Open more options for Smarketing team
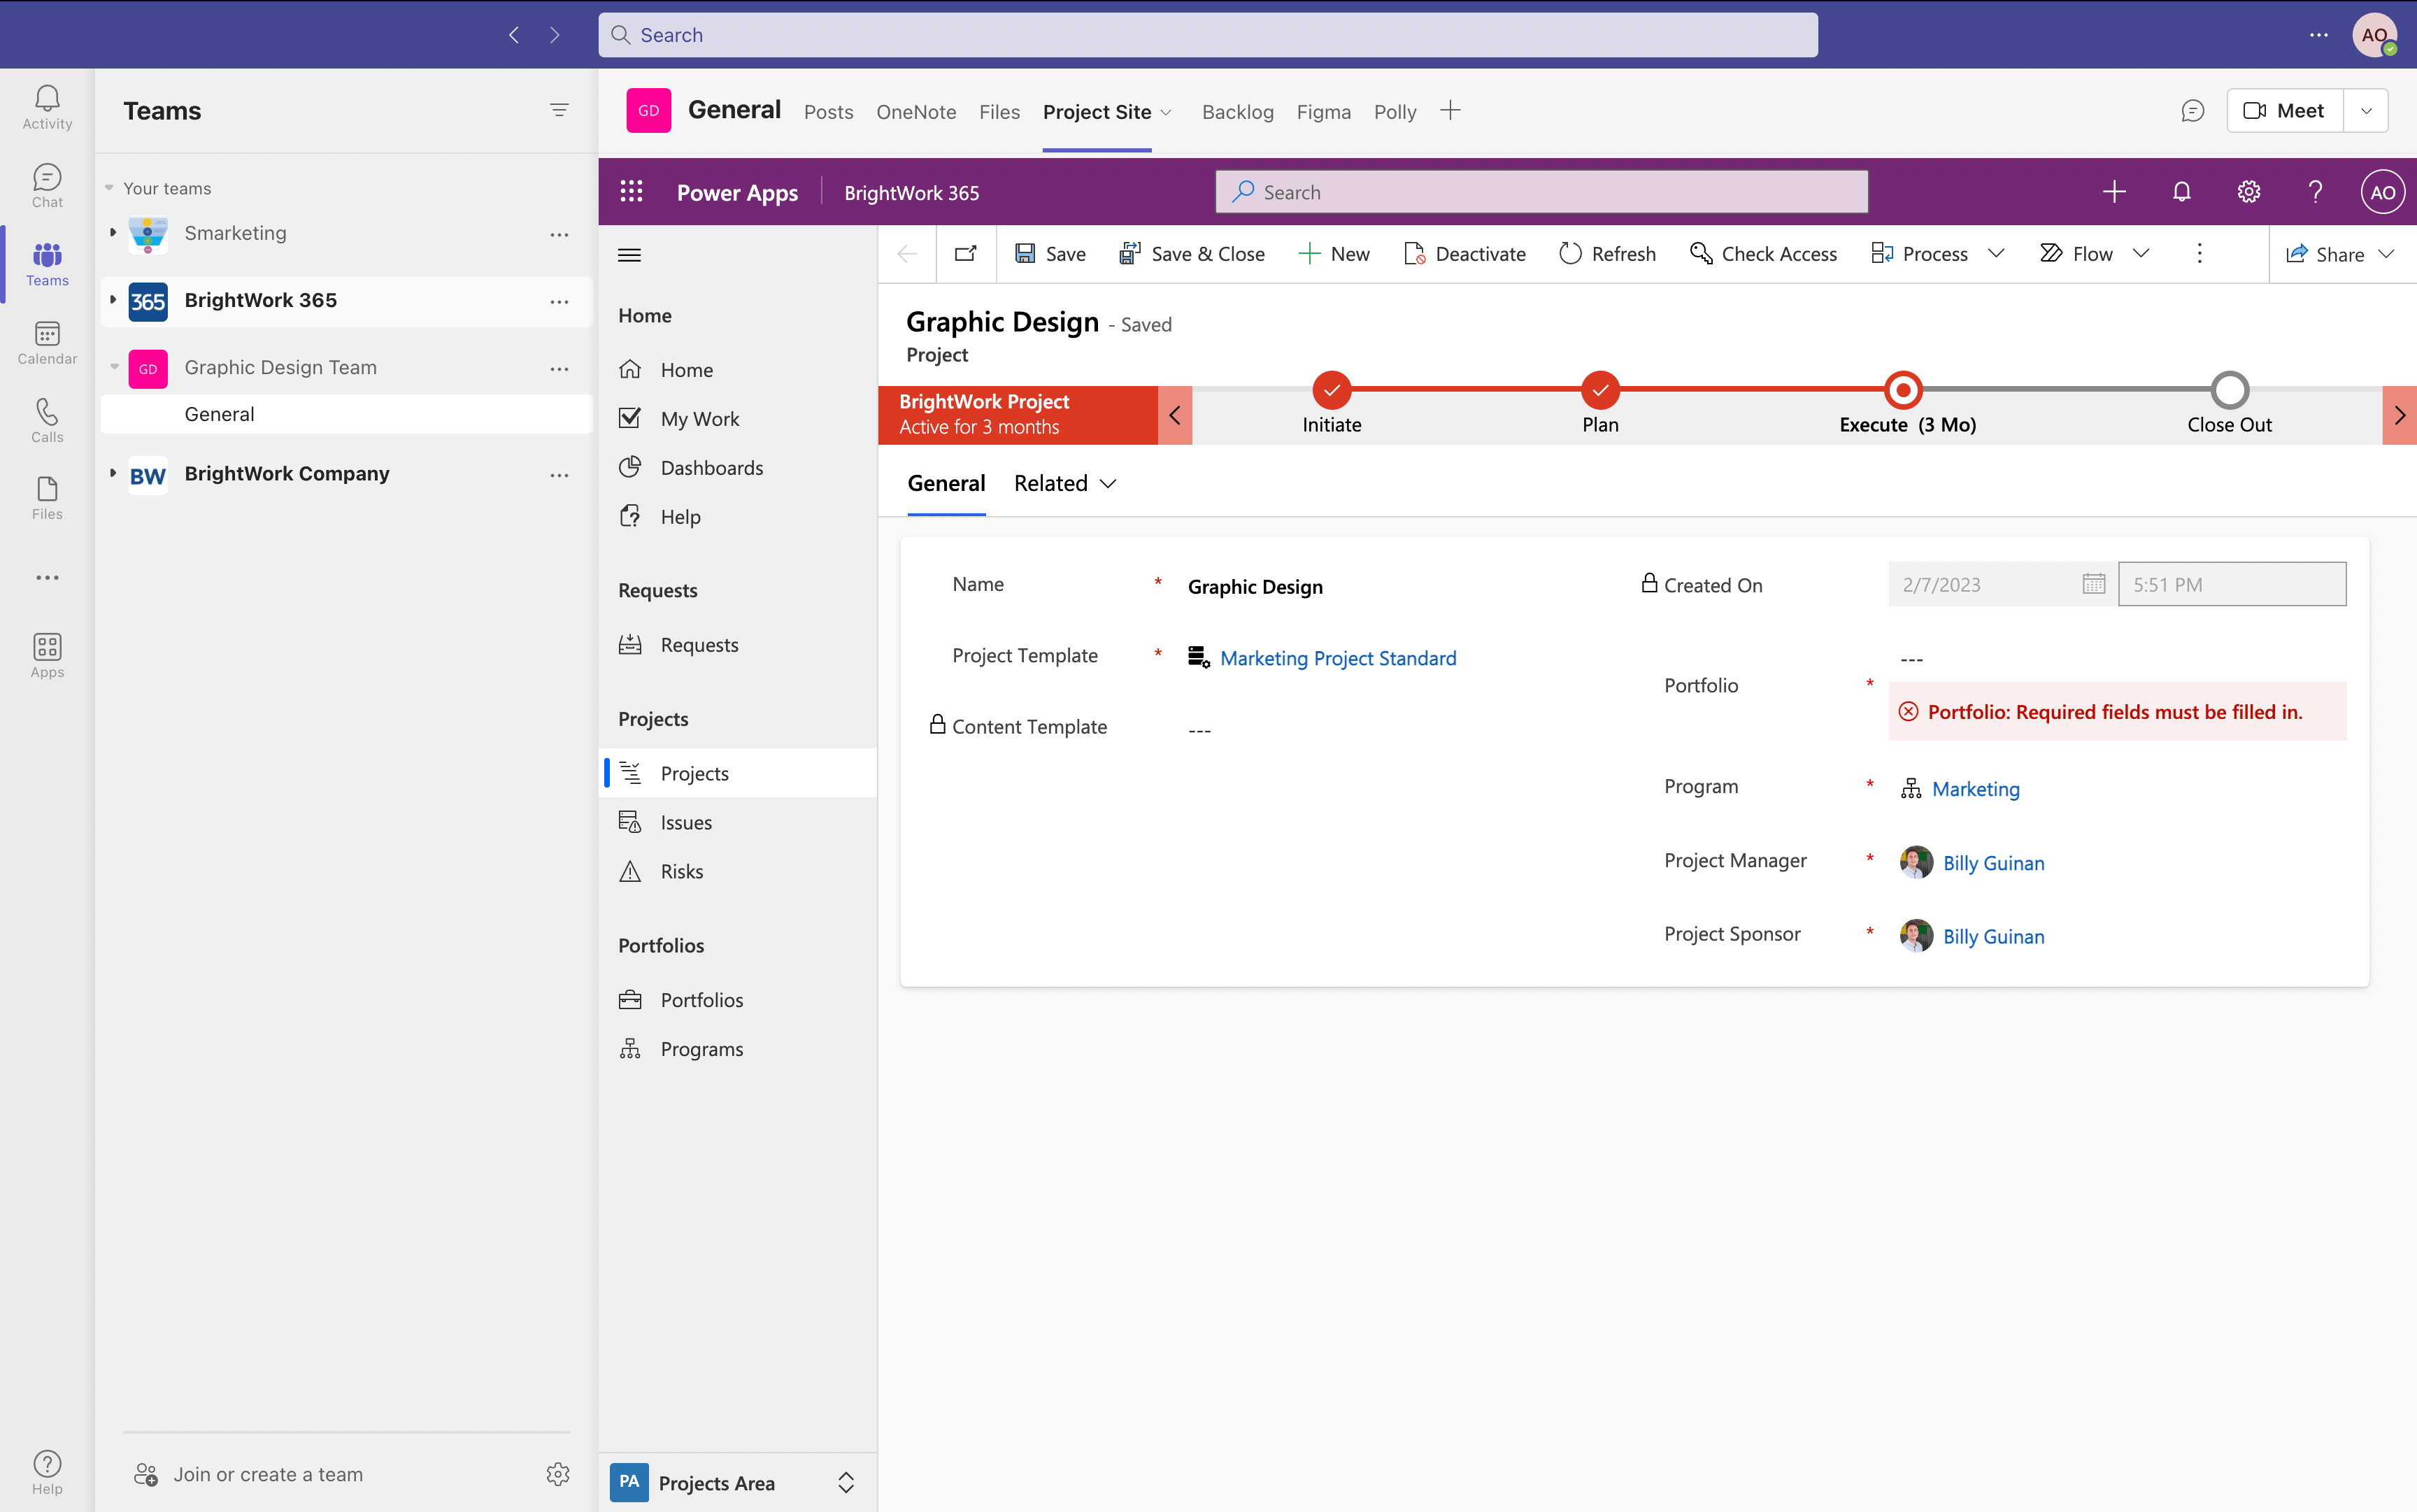 559,234
